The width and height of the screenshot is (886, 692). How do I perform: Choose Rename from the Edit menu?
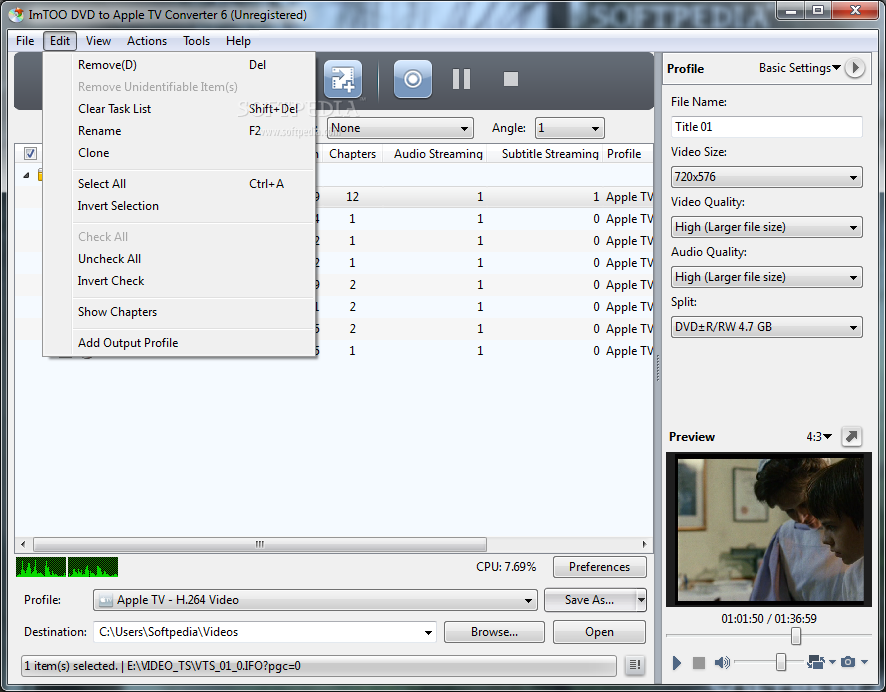(179, 131)
